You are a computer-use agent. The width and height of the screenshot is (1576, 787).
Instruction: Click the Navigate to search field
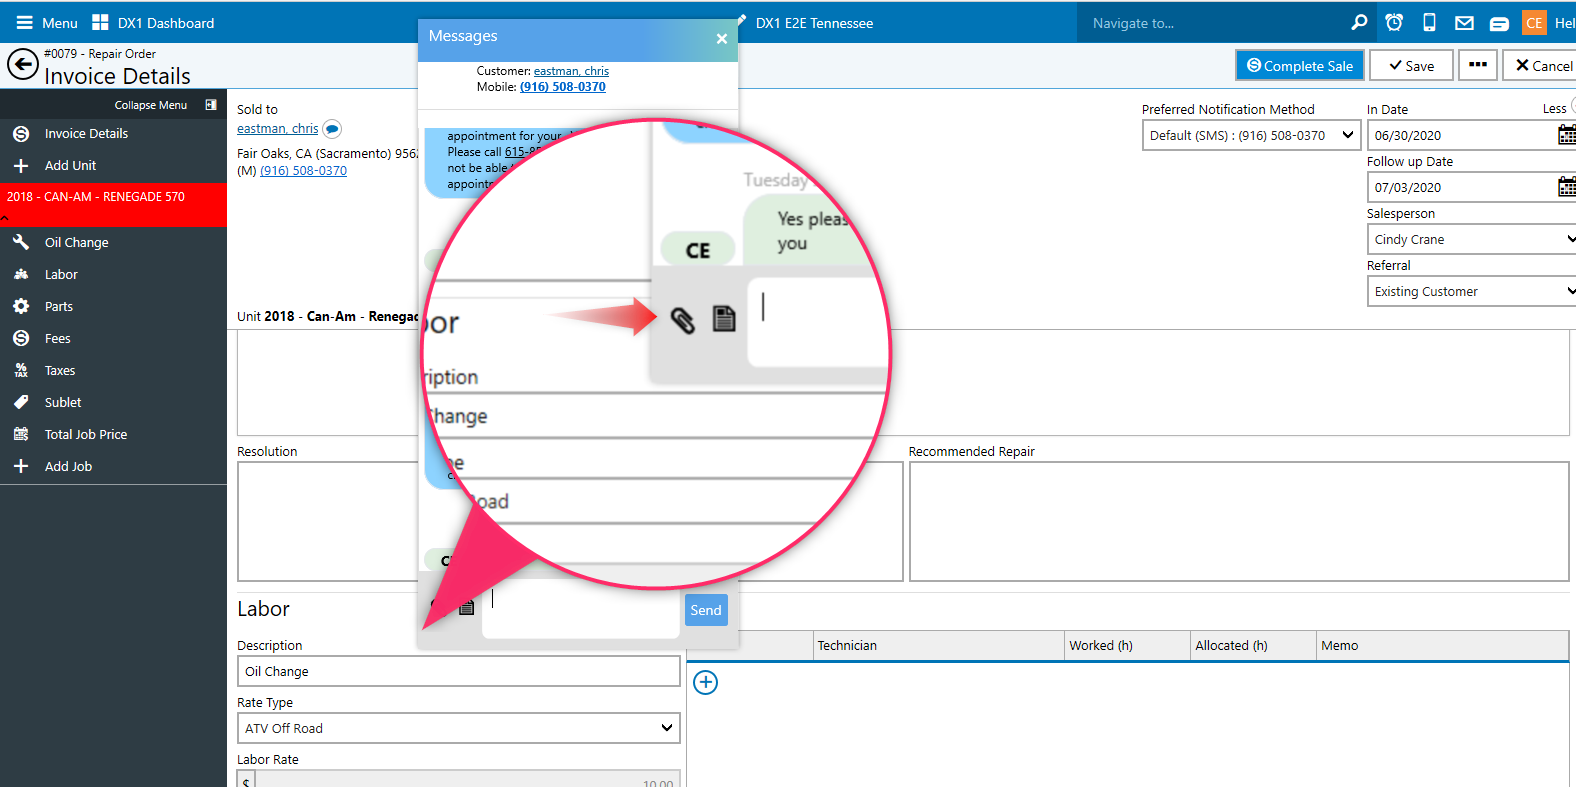pos(1210,22)
